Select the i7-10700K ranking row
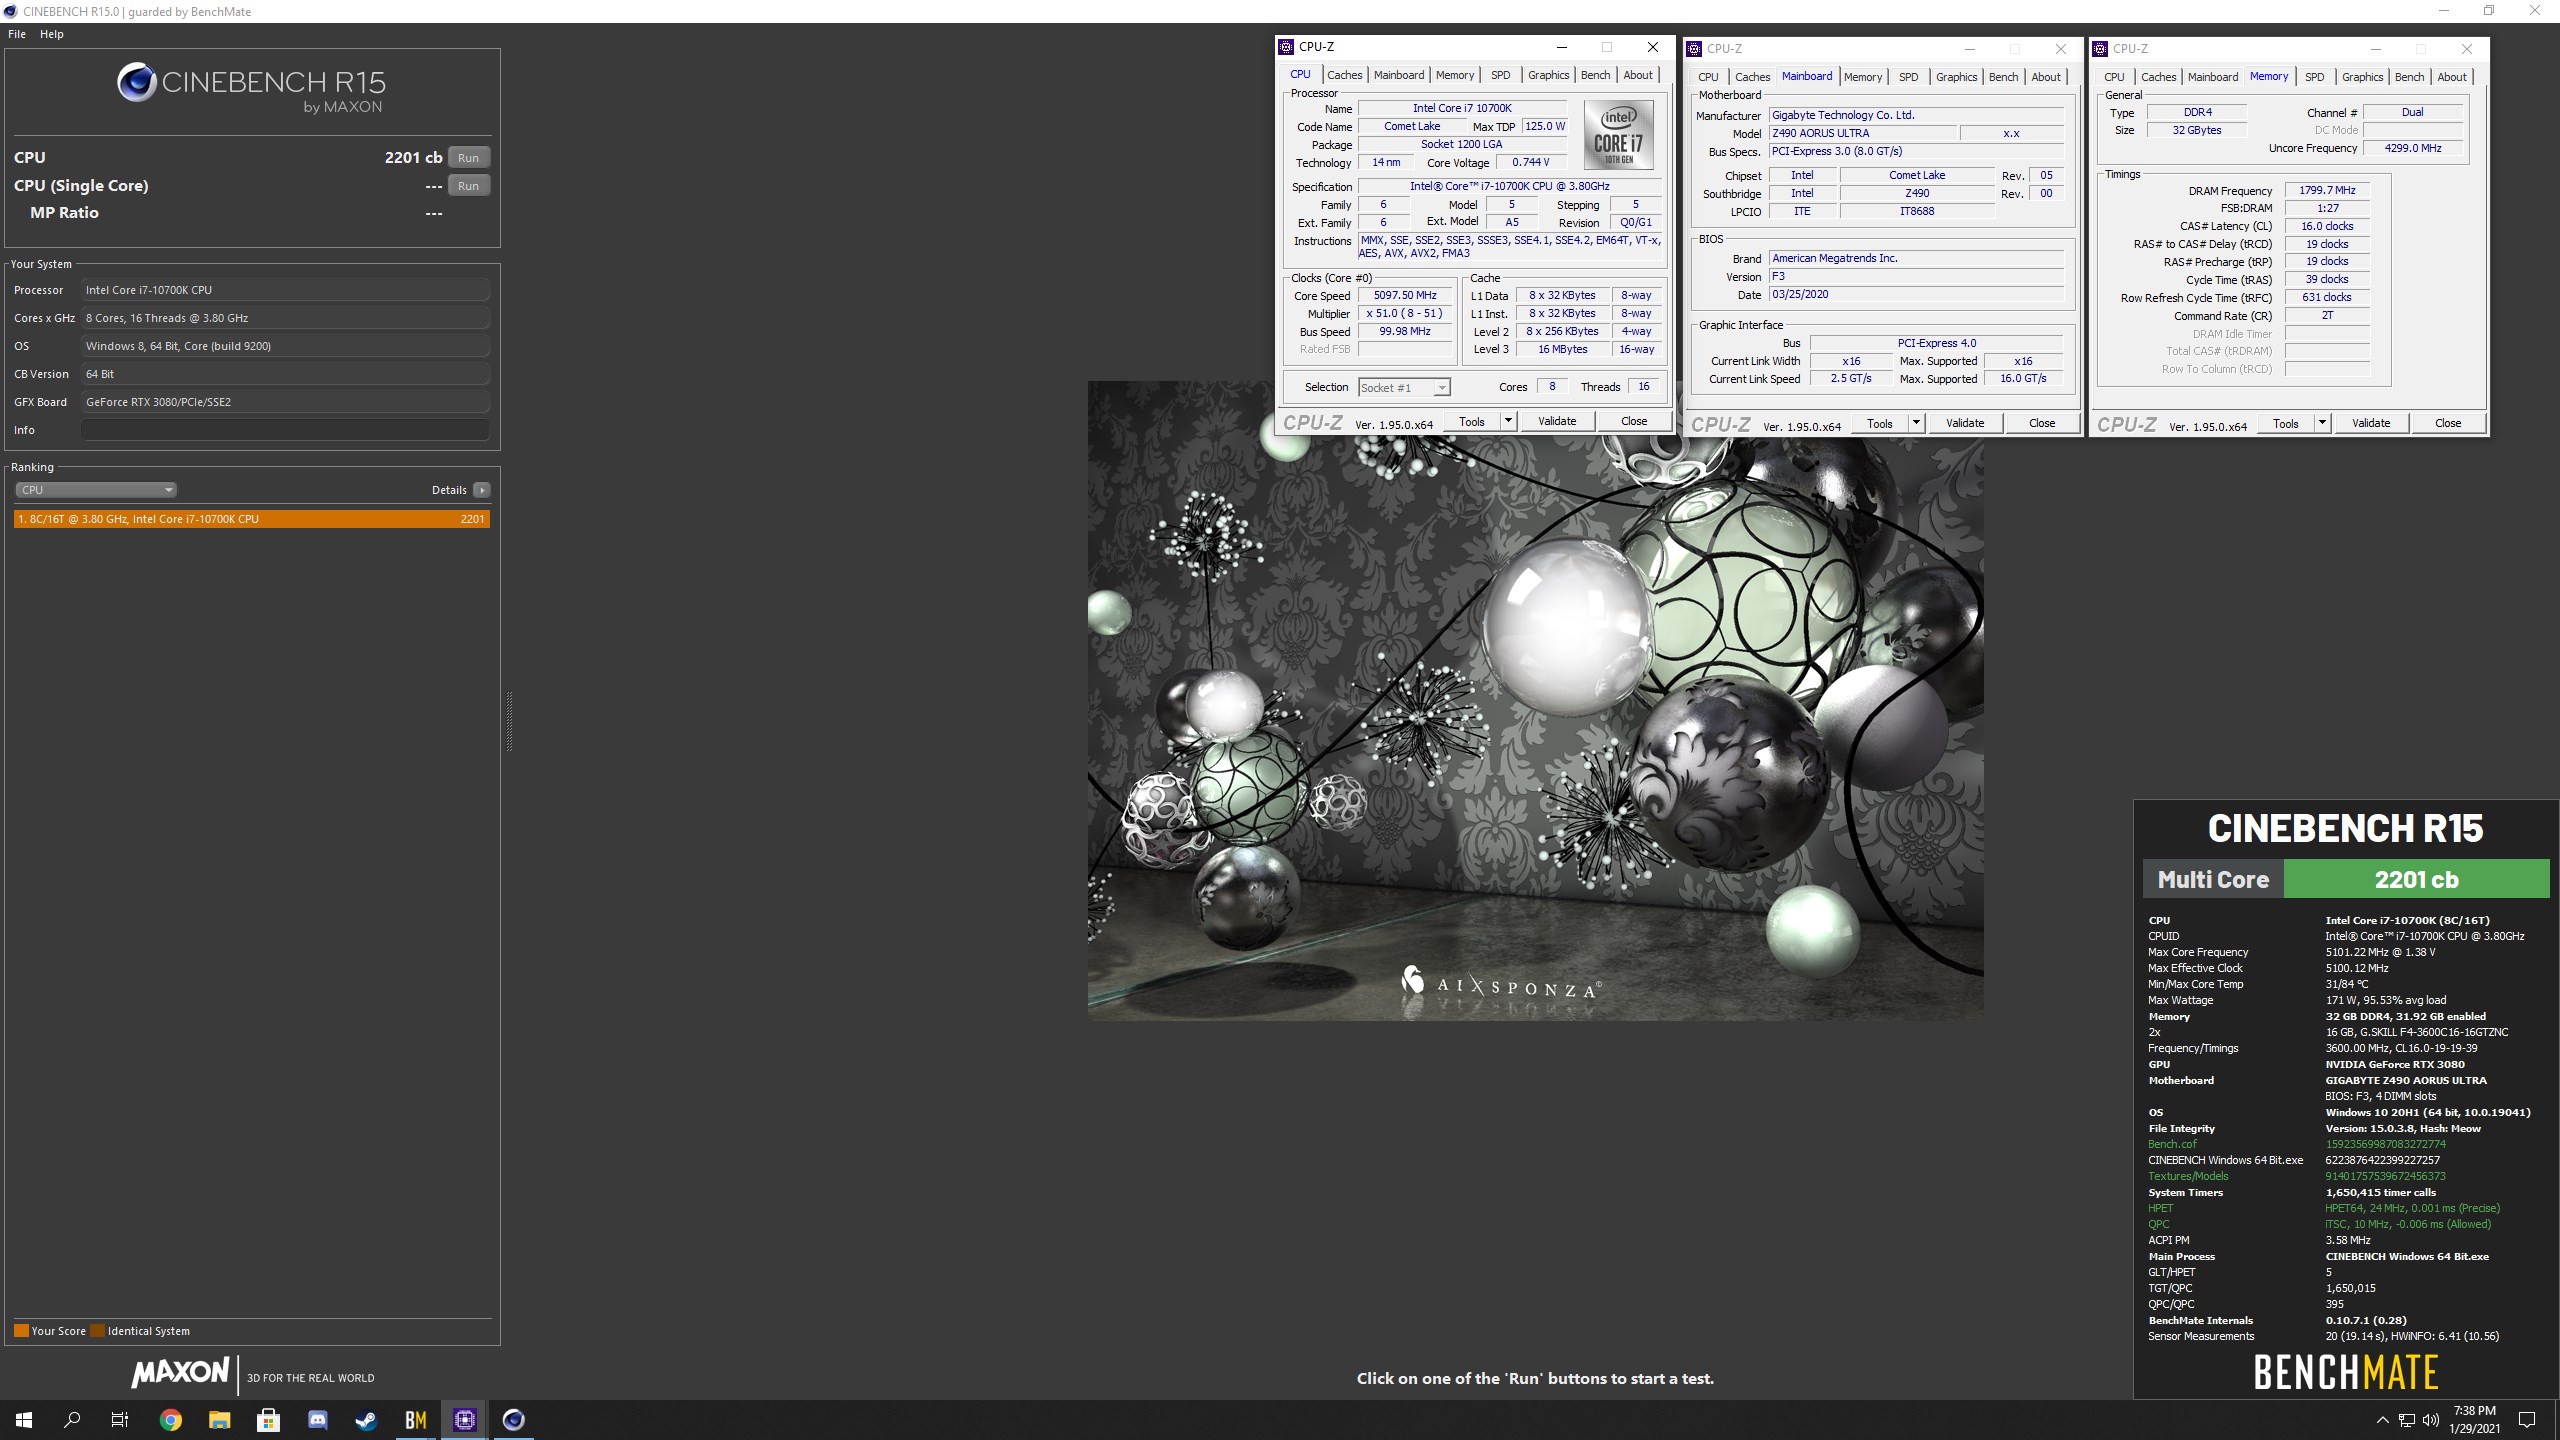The width and height of the screenshot is (2560, 1440). [x=252, y=519]
